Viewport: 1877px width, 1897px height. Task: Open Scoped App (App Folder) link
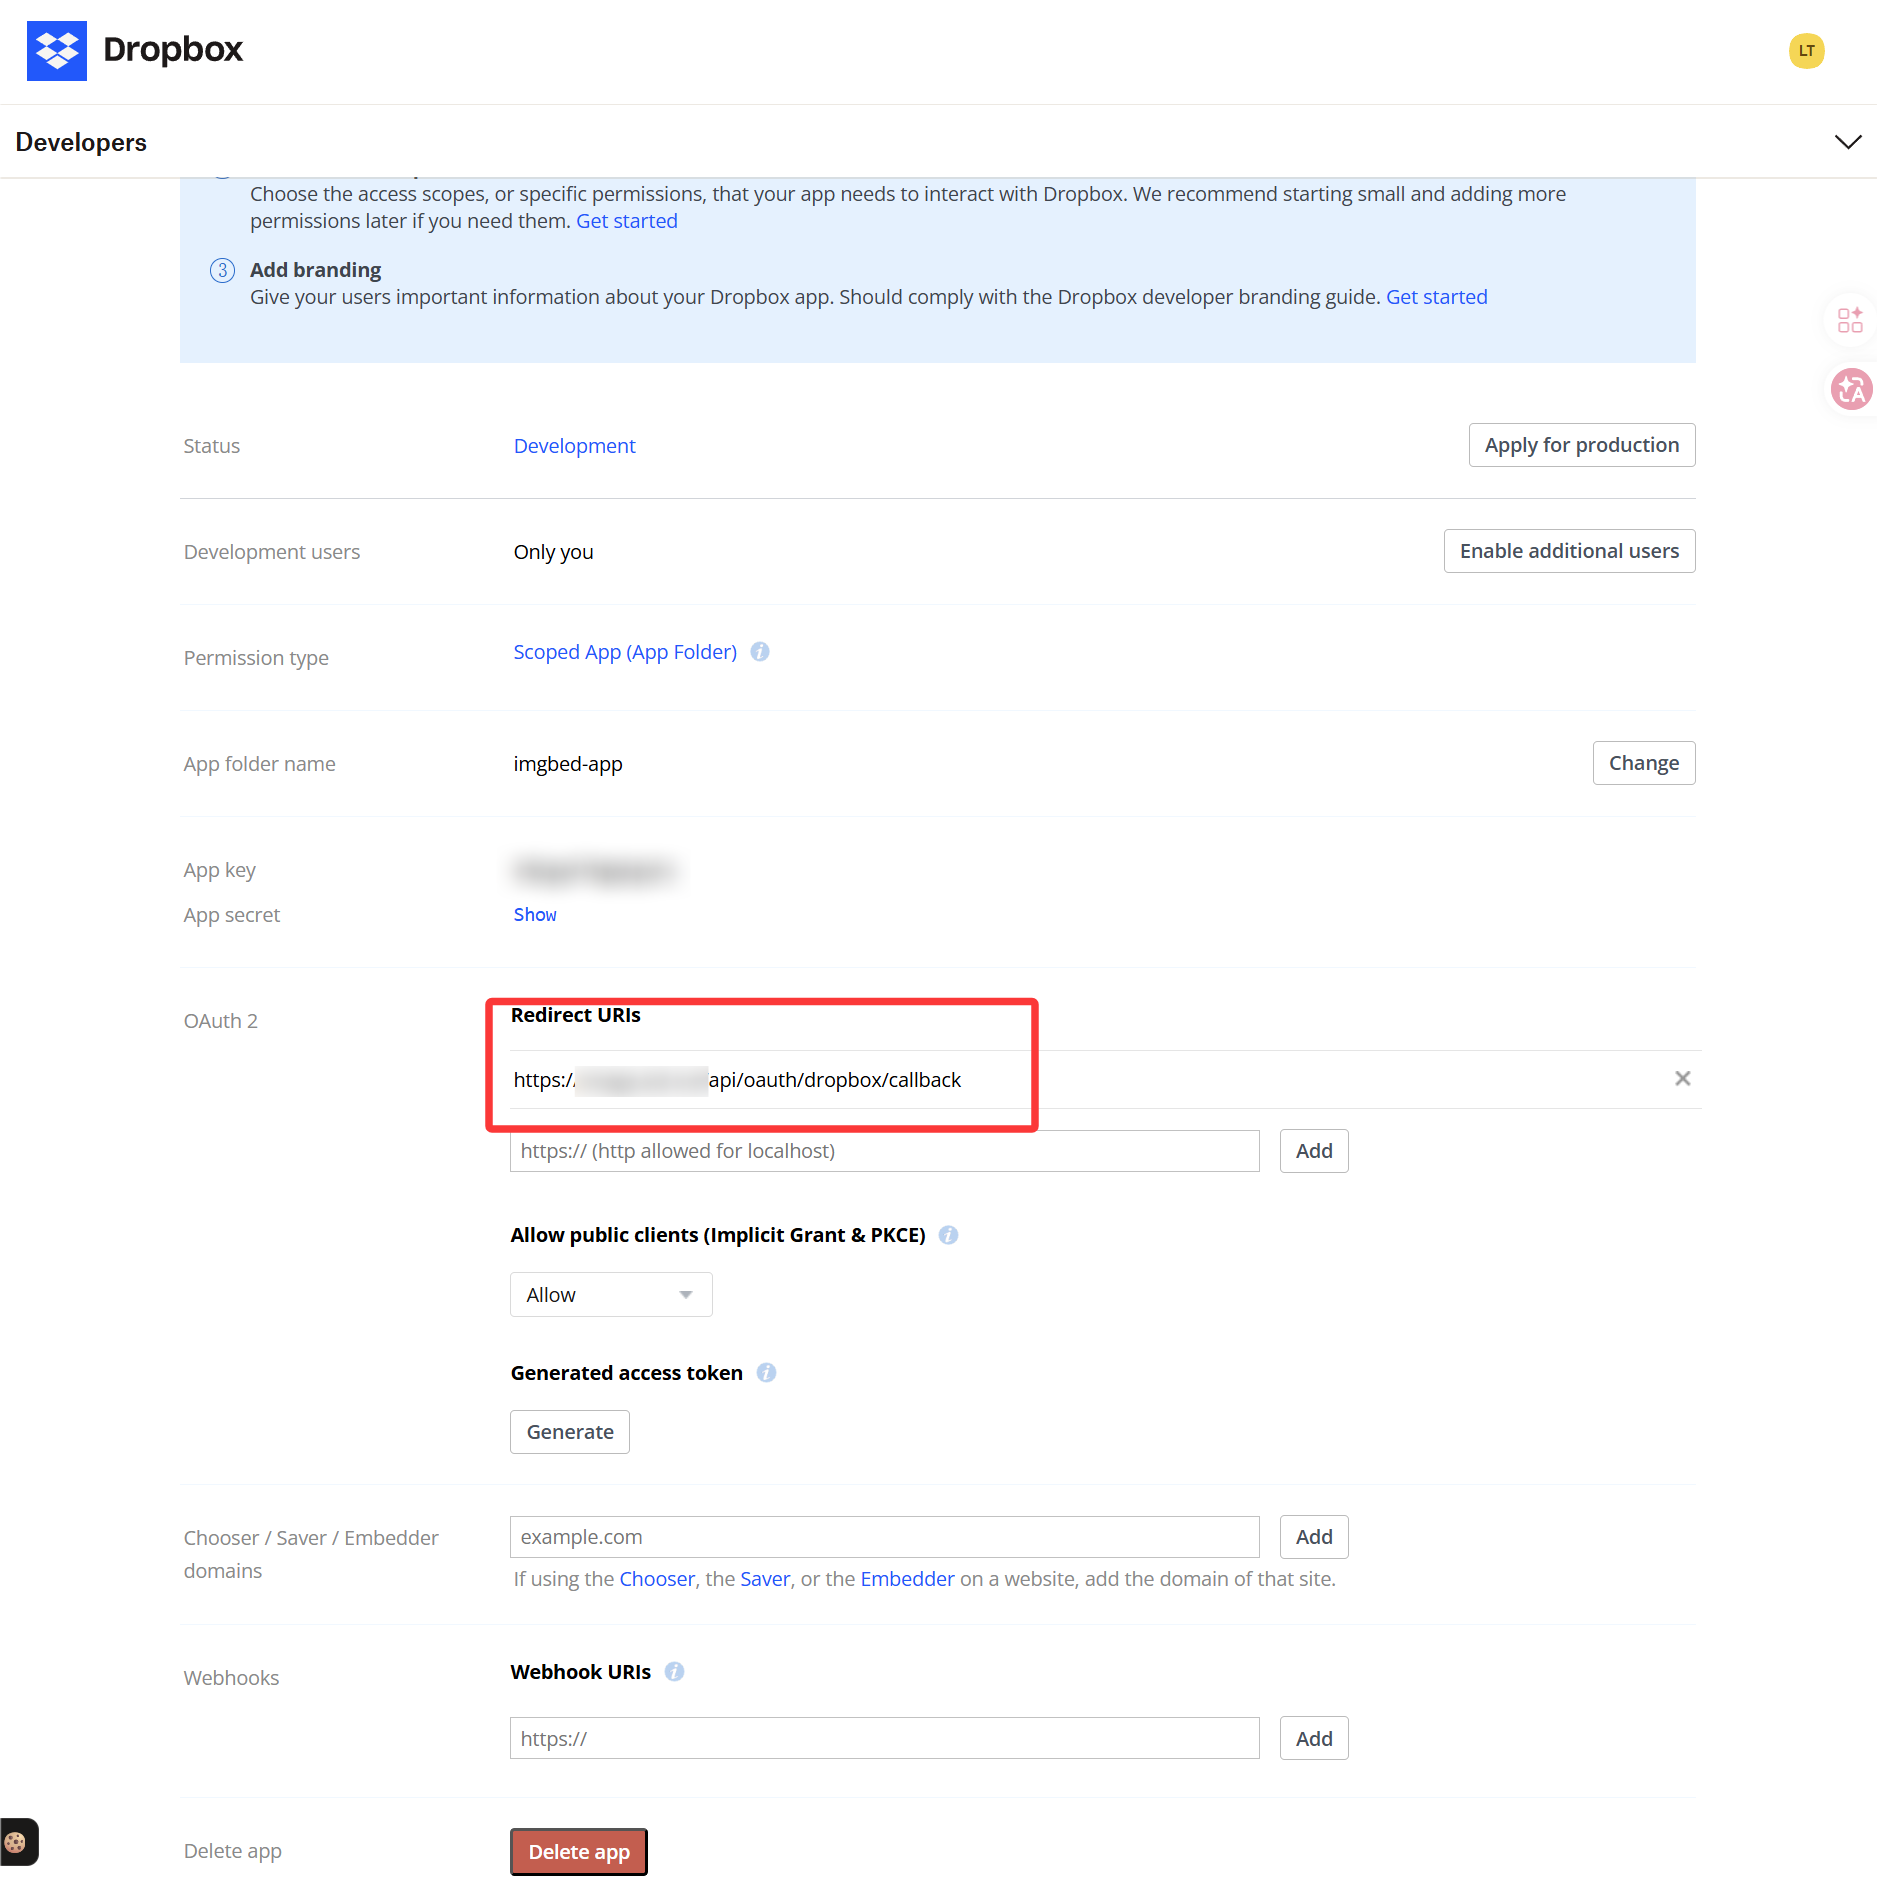click(625, 652)
